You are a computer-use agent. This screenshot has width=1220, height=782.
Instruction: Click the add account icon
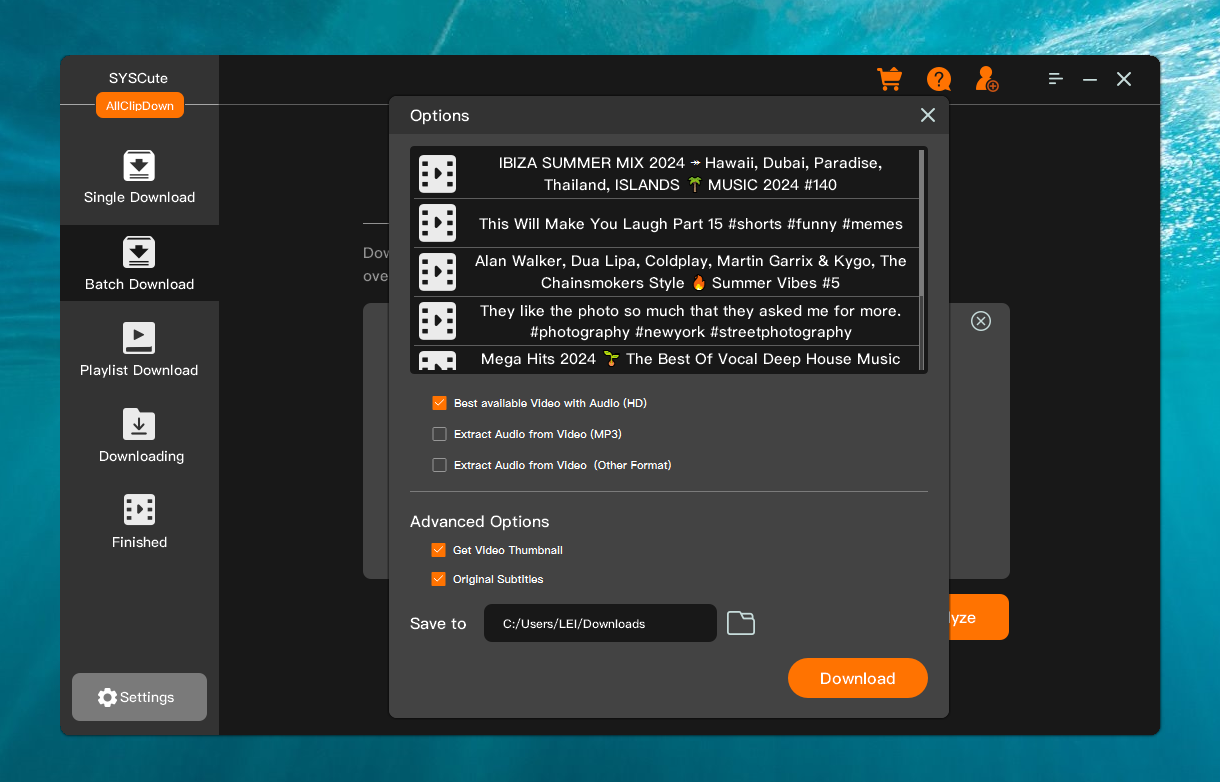point(986,79)
